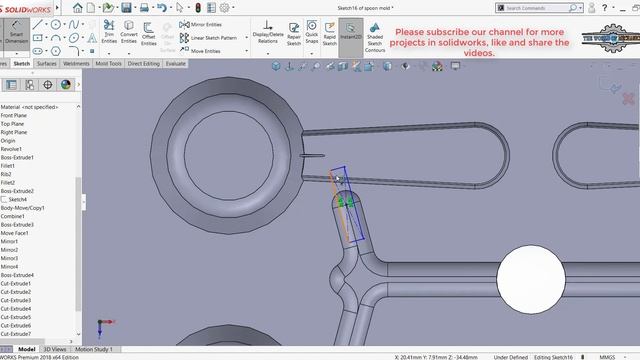Focus the Search Commands input field
The image size is (640, 360).
coord(537,8)
